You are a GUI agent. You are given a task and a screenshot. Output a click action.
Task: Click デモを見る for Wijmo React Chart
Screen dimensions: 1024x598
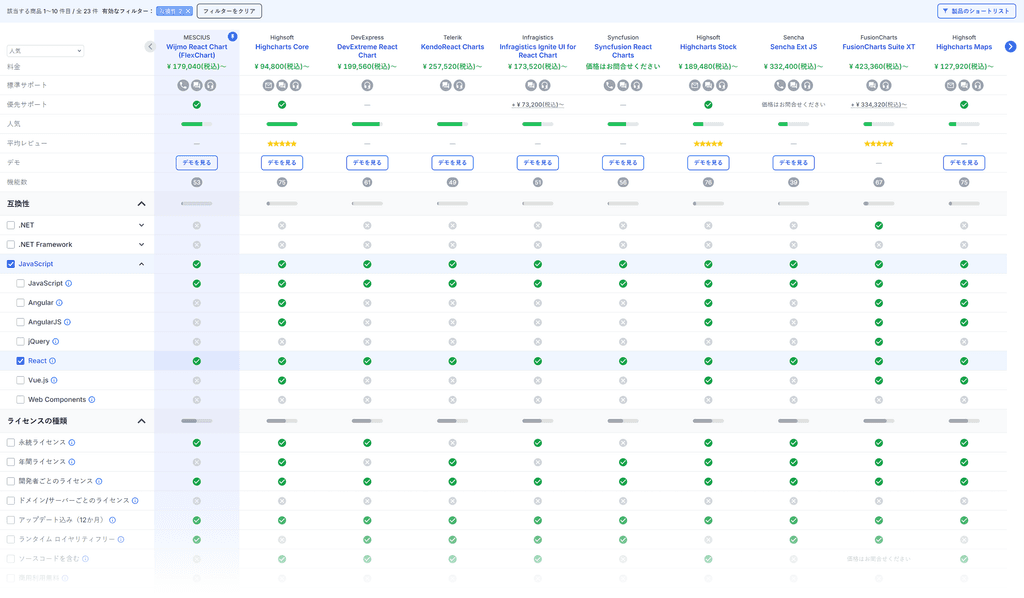tap(197, 163)
